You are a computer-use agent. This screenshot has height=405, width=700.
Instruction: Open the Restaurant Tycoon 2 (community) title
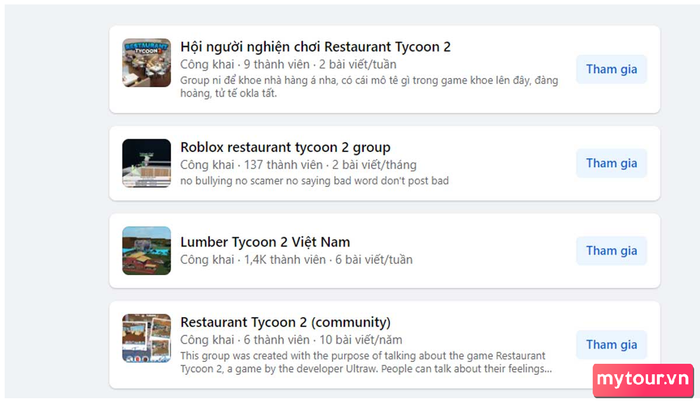coord(285,322)
